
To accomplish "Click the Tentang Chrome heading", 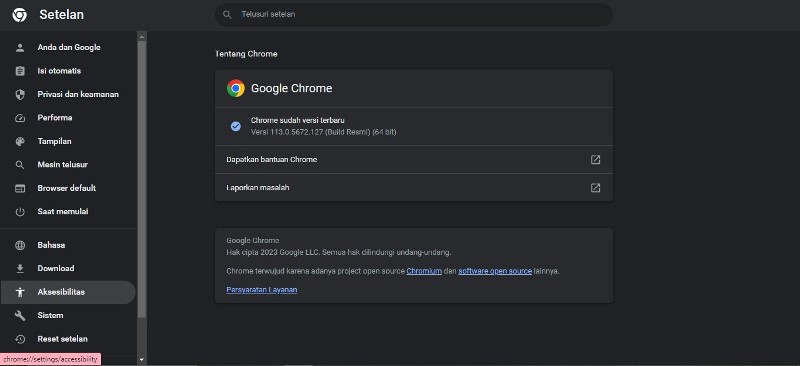I will point(246,54).
